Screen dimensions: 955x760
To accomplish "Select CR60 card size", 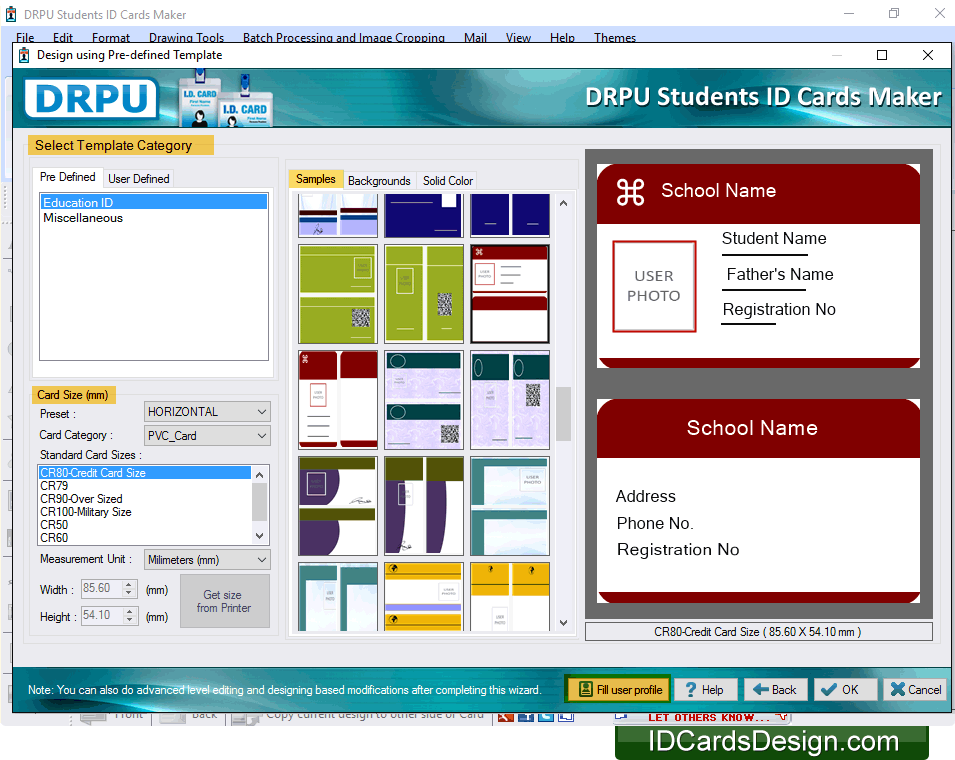I will coord(145,538).
